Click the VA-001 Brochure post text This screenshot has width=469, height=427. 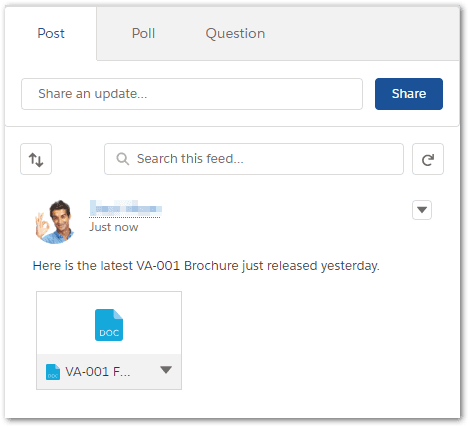(x=206, y=266)
